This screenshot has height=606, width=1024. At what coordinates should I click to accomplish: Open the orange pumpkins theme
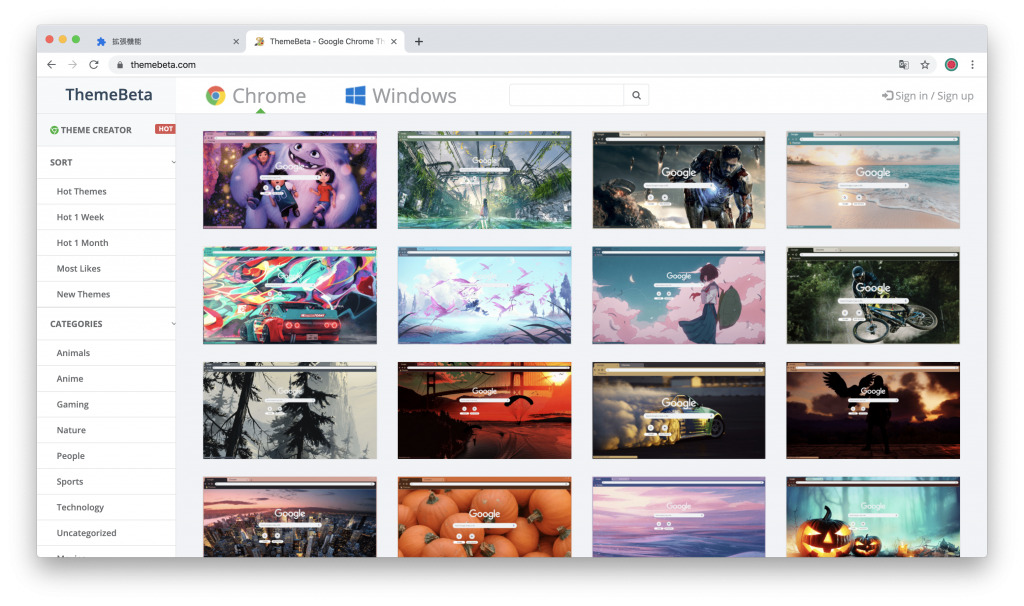[x=485, y=517]
